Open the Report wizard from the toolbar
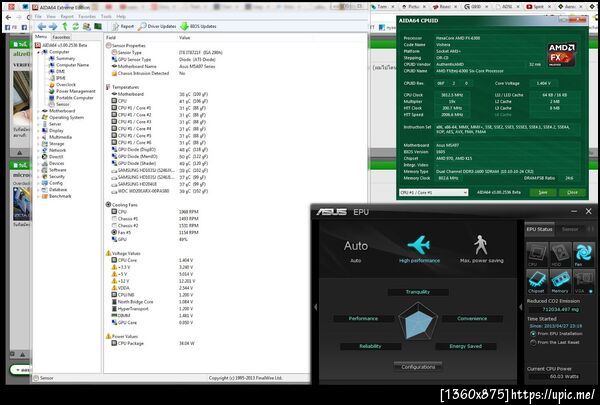 [122, 26]
